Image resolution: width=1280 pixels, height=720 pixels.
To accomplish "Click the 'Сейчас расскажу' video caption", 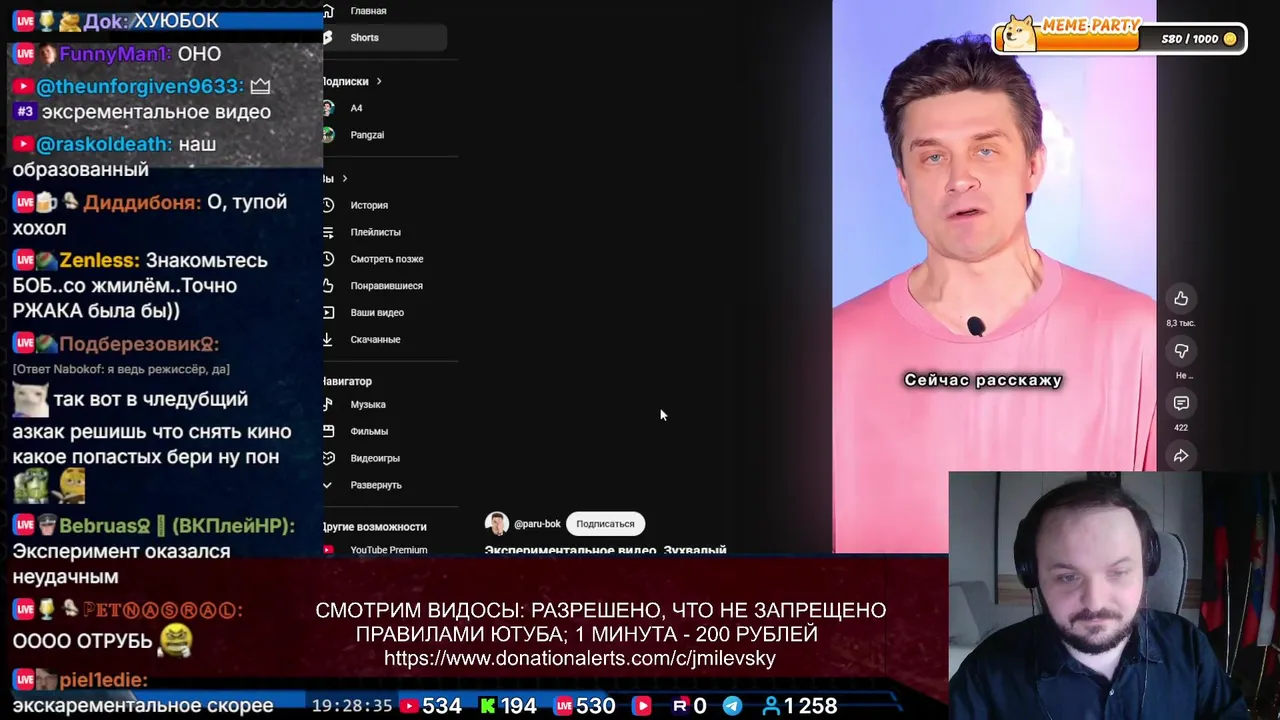I will pos(983,380).
